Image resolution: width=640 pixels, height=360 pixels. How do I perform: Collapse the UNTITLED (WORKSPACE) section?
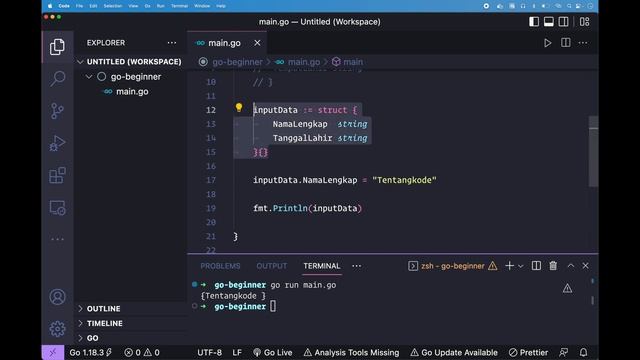[131, 62]
